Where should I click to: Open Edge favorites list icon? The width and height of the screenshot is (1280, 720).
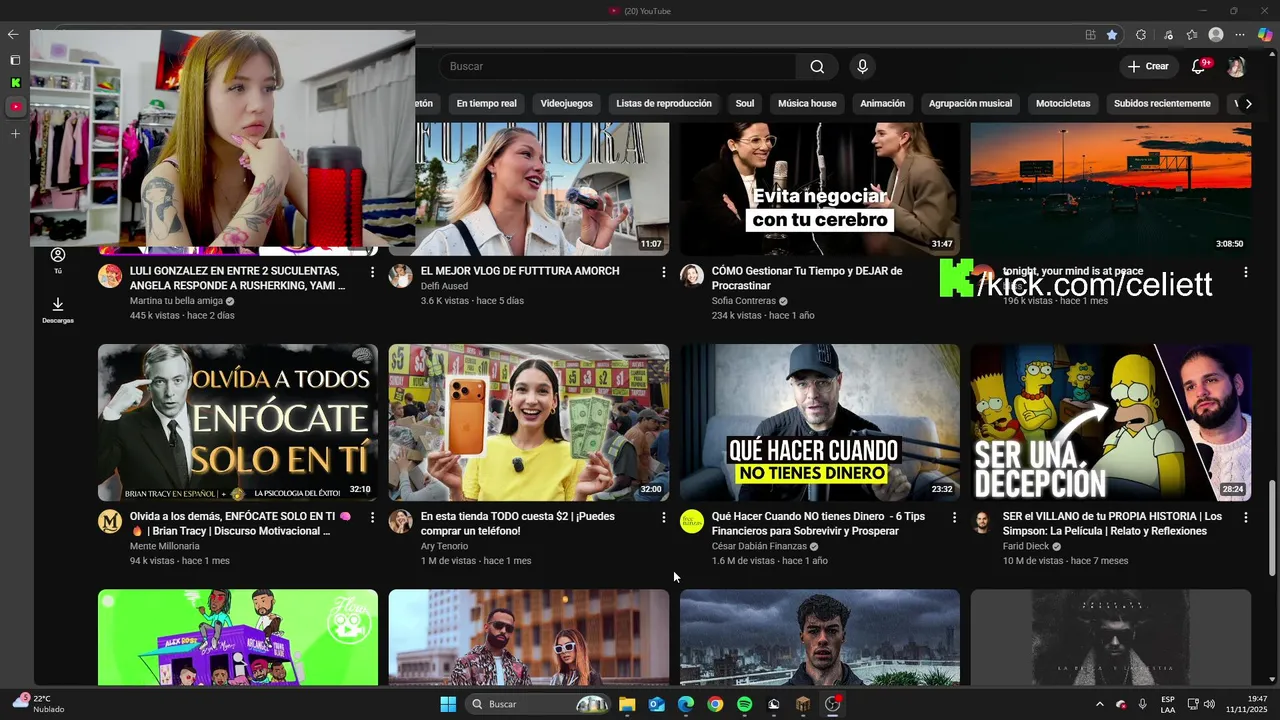tap(1192, 35)
